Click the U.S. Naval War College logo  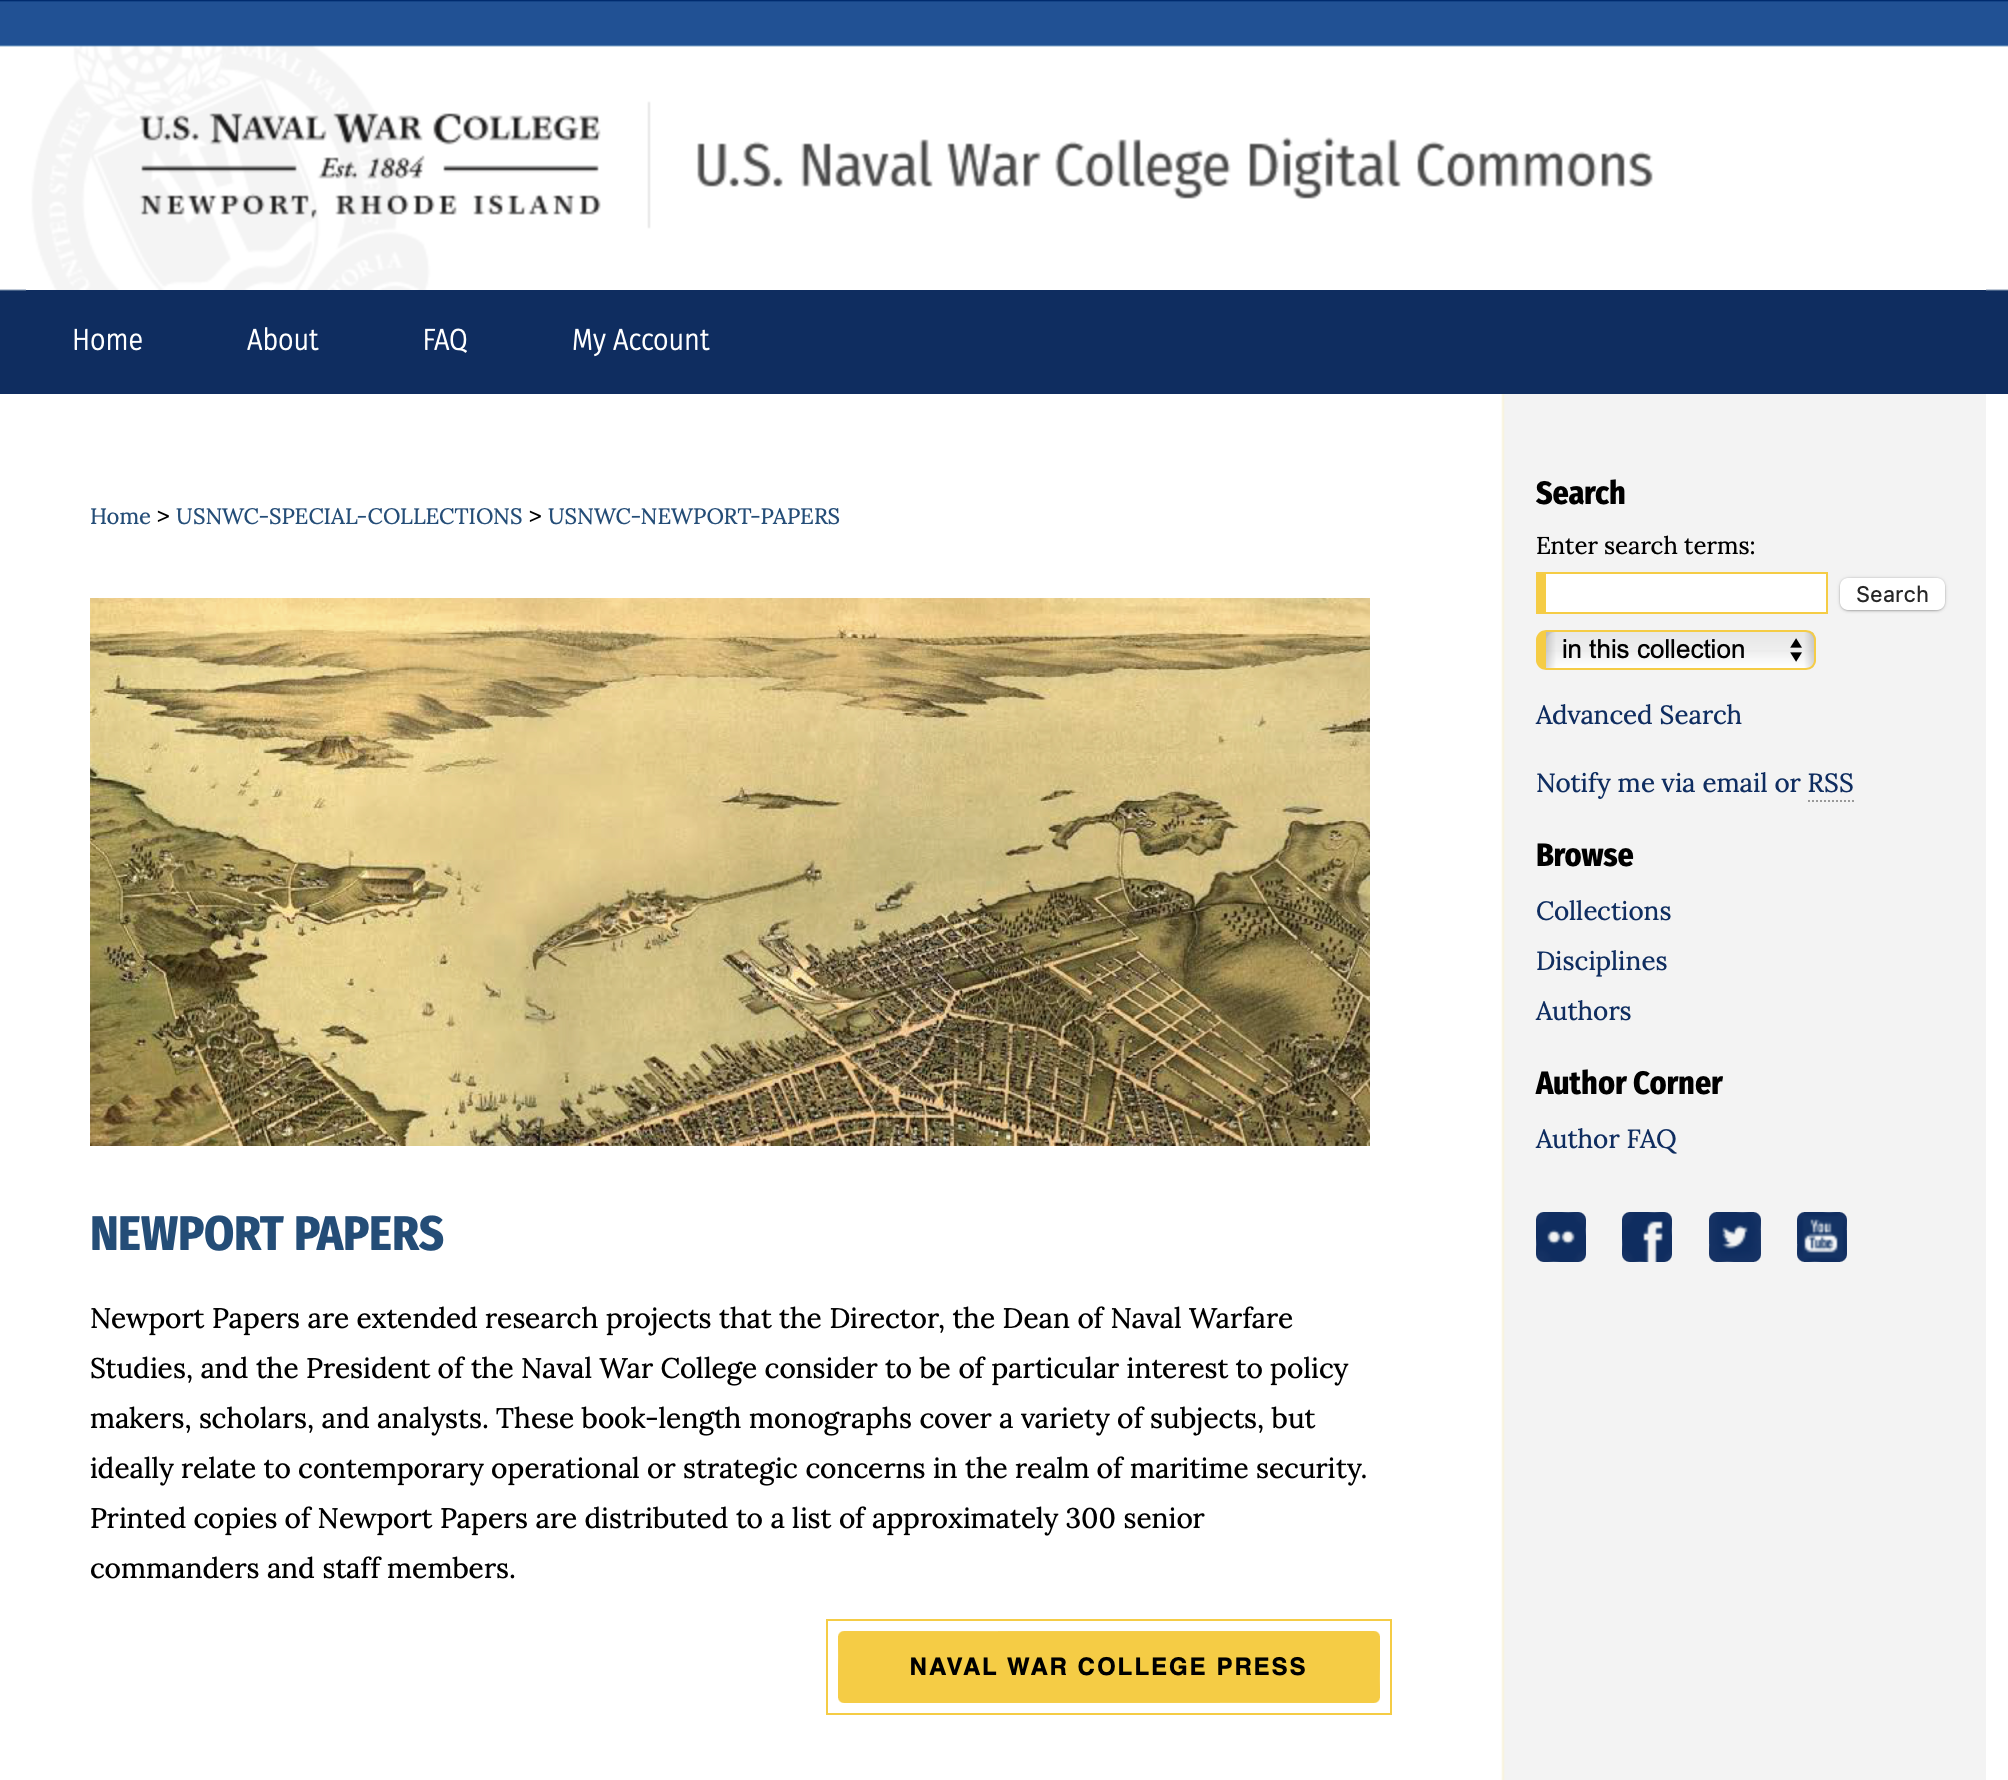[370, 166]
